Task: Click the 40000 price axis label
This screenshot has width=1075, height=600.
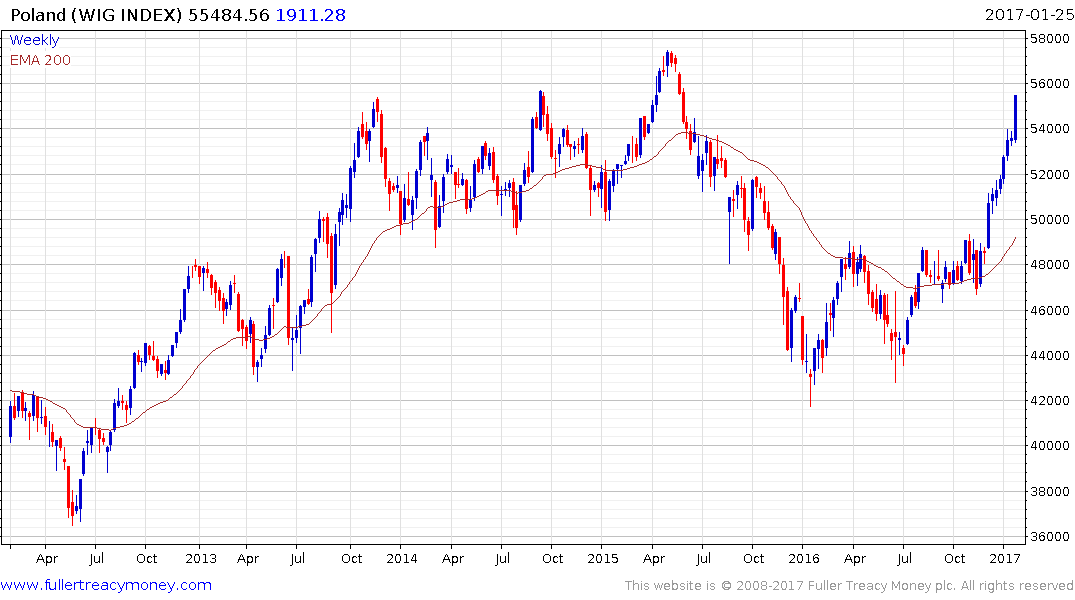Action: tap(1050, 446)
